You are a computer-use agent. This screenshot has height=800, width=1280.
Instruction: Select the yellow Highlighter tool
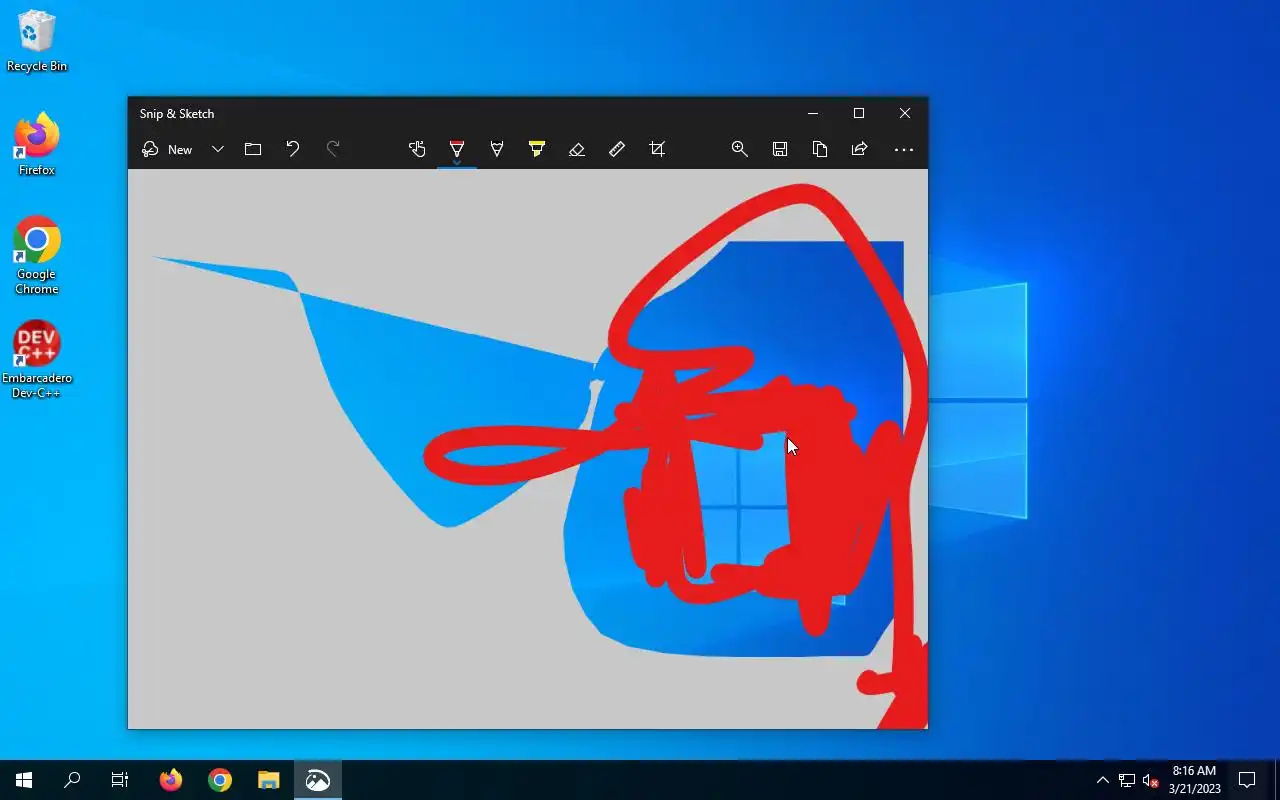[x=537, y=149]
